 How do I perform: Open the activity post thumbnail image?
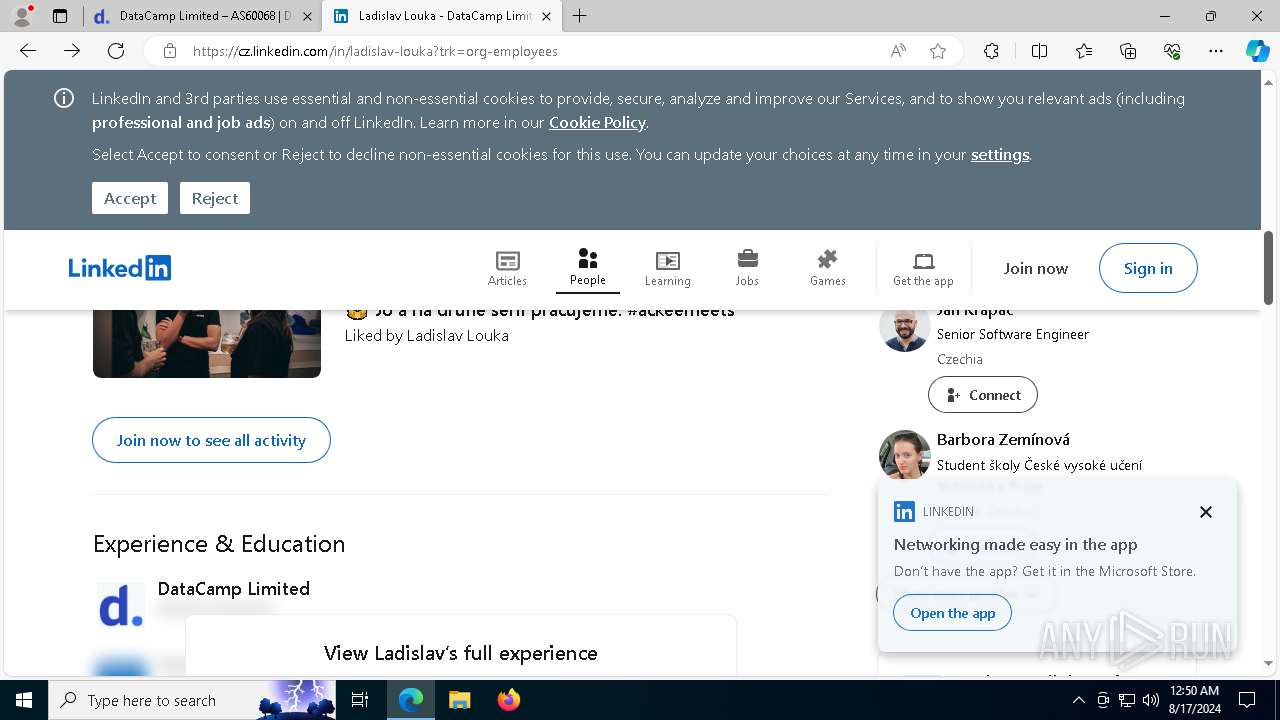point(207,343)
